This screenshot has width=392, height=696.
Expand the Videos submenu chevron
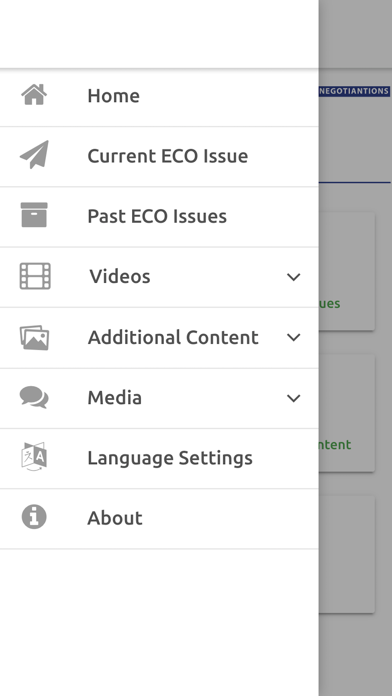coord(293,277)
